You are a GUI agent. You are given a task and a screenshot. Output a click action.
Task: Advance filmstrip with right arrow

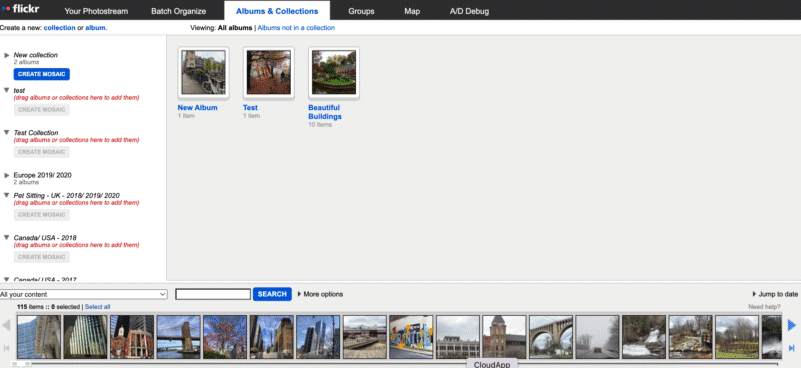[x=792, y=325]
